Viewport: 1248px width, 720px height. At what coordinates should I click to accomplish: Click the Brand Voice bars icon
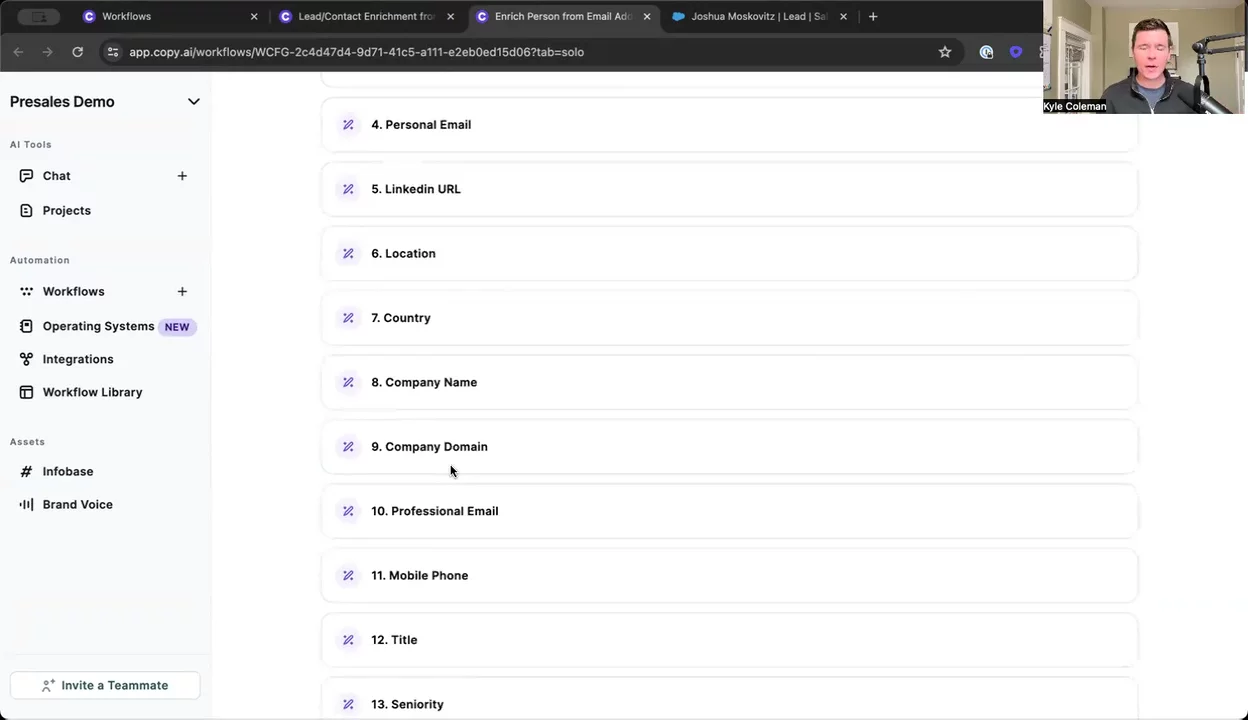click(x=27, y=505)
